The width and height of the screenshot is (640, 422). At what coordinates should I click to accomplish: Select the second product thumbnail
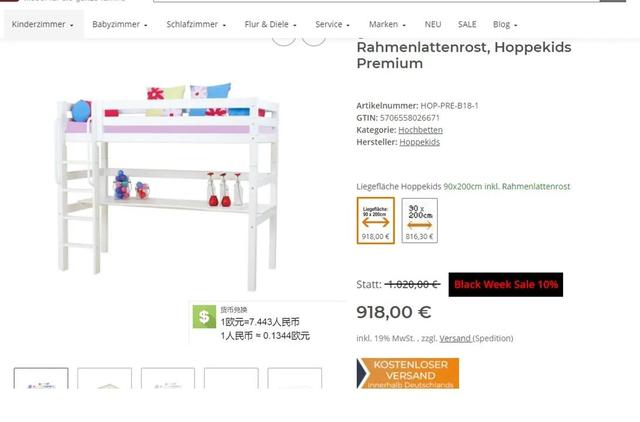click(x=104, y=378)
